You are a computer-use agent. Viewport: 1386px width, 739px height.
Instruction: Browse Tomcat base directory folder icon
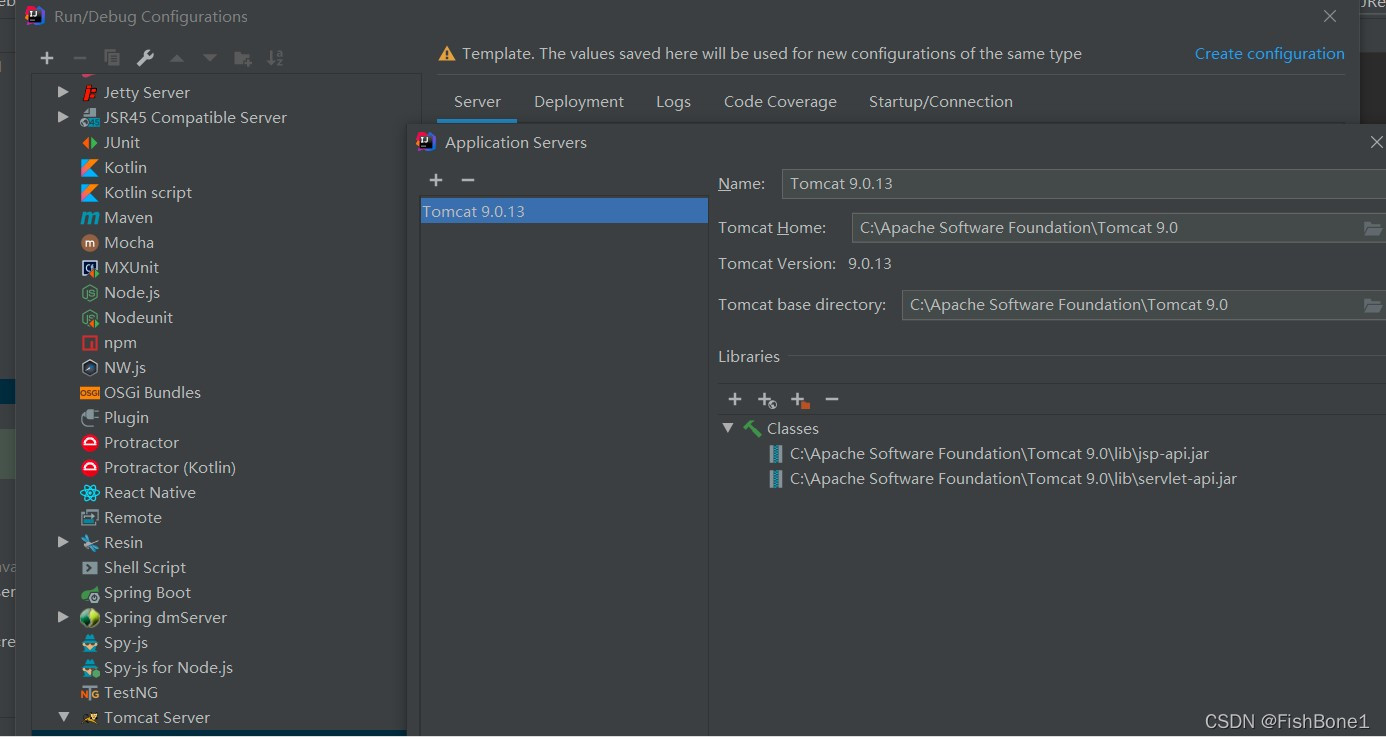[x=1373, y=305]
